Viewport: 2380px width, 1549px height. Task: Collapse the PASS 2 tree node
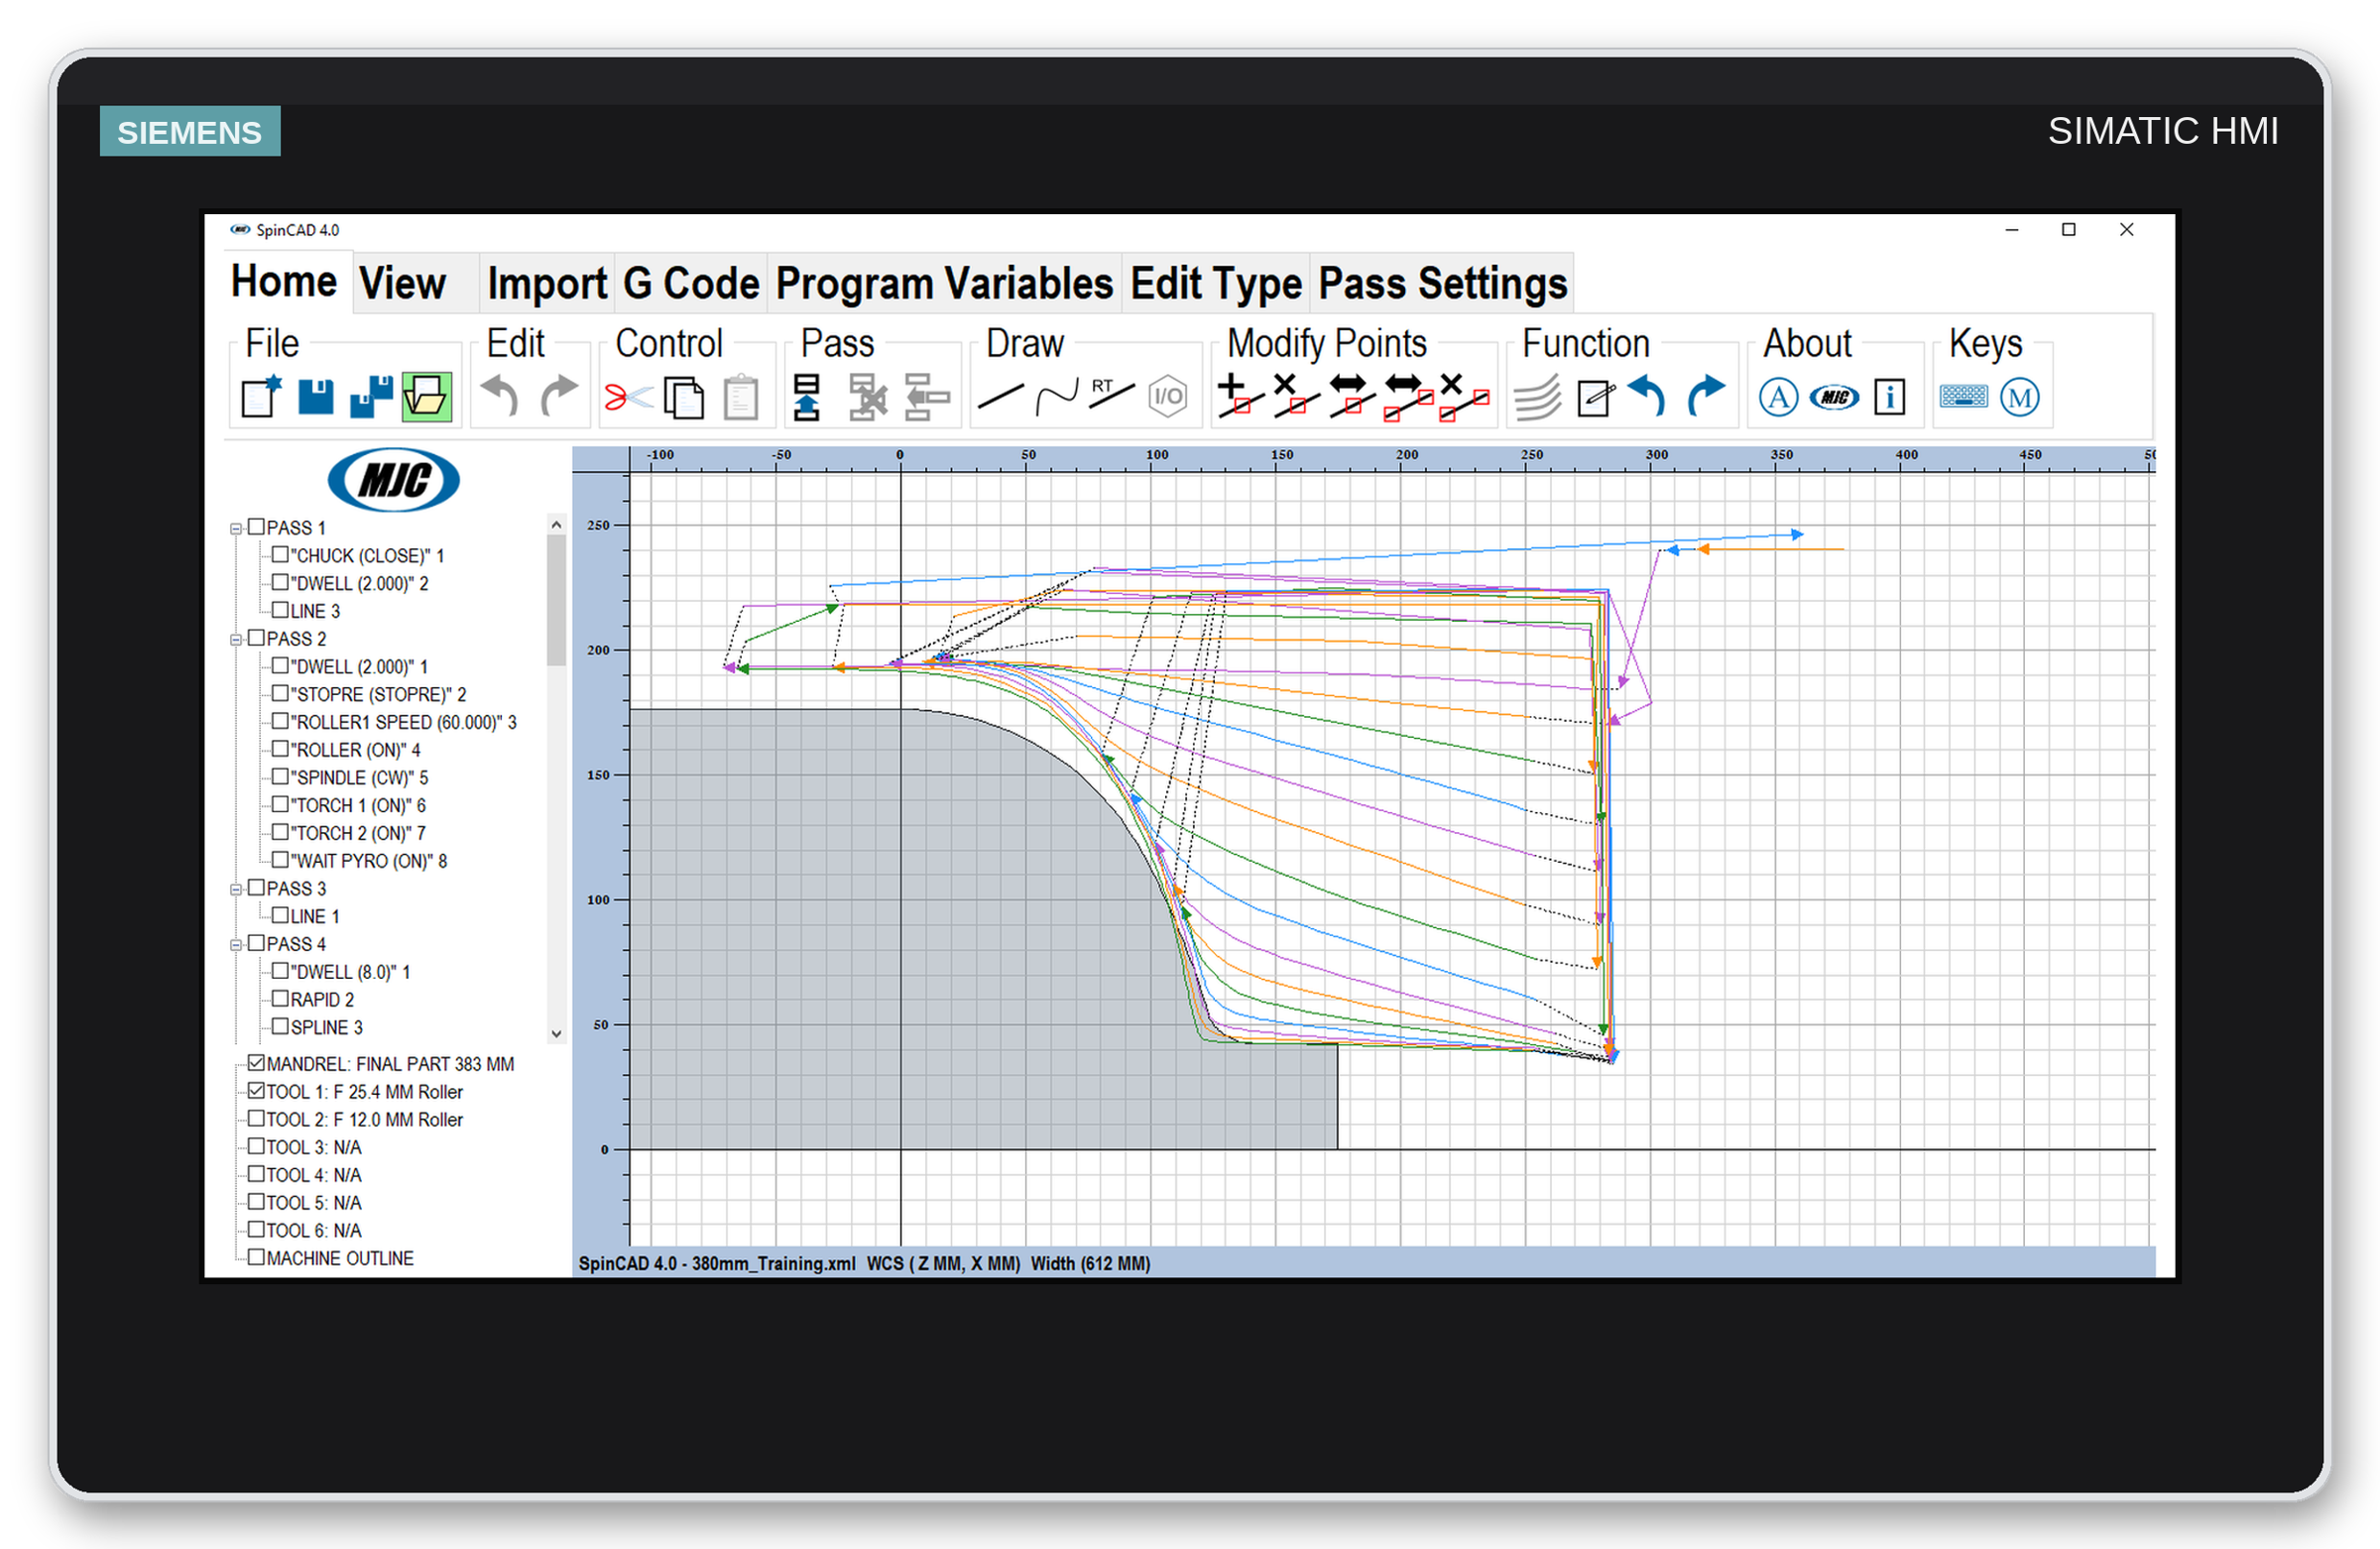(x=236, y=639)
